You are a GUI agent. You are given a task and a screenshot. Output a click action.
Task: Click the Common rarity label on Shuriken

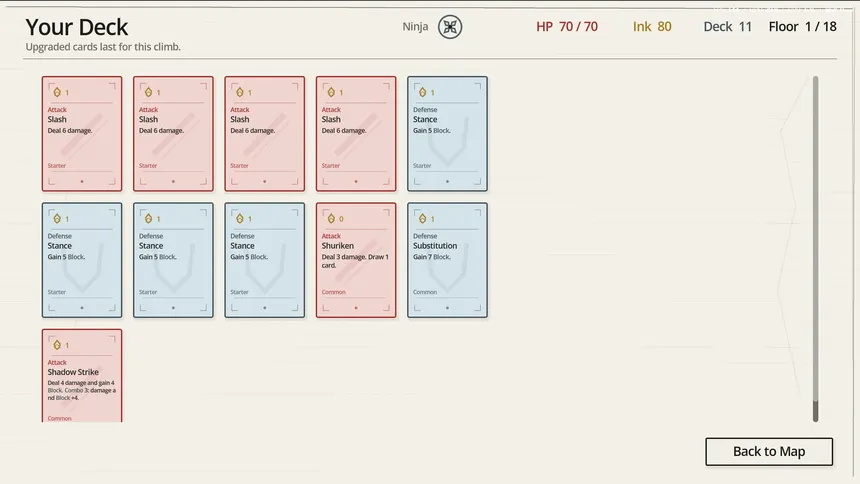(x=333, y=292)
